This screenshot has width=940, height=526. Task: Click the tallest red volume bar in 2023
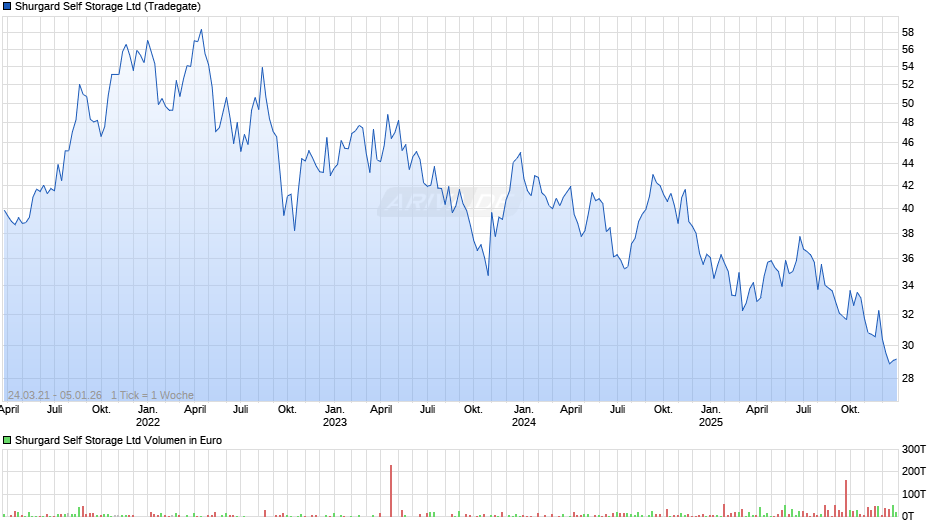tap(391, 491)
